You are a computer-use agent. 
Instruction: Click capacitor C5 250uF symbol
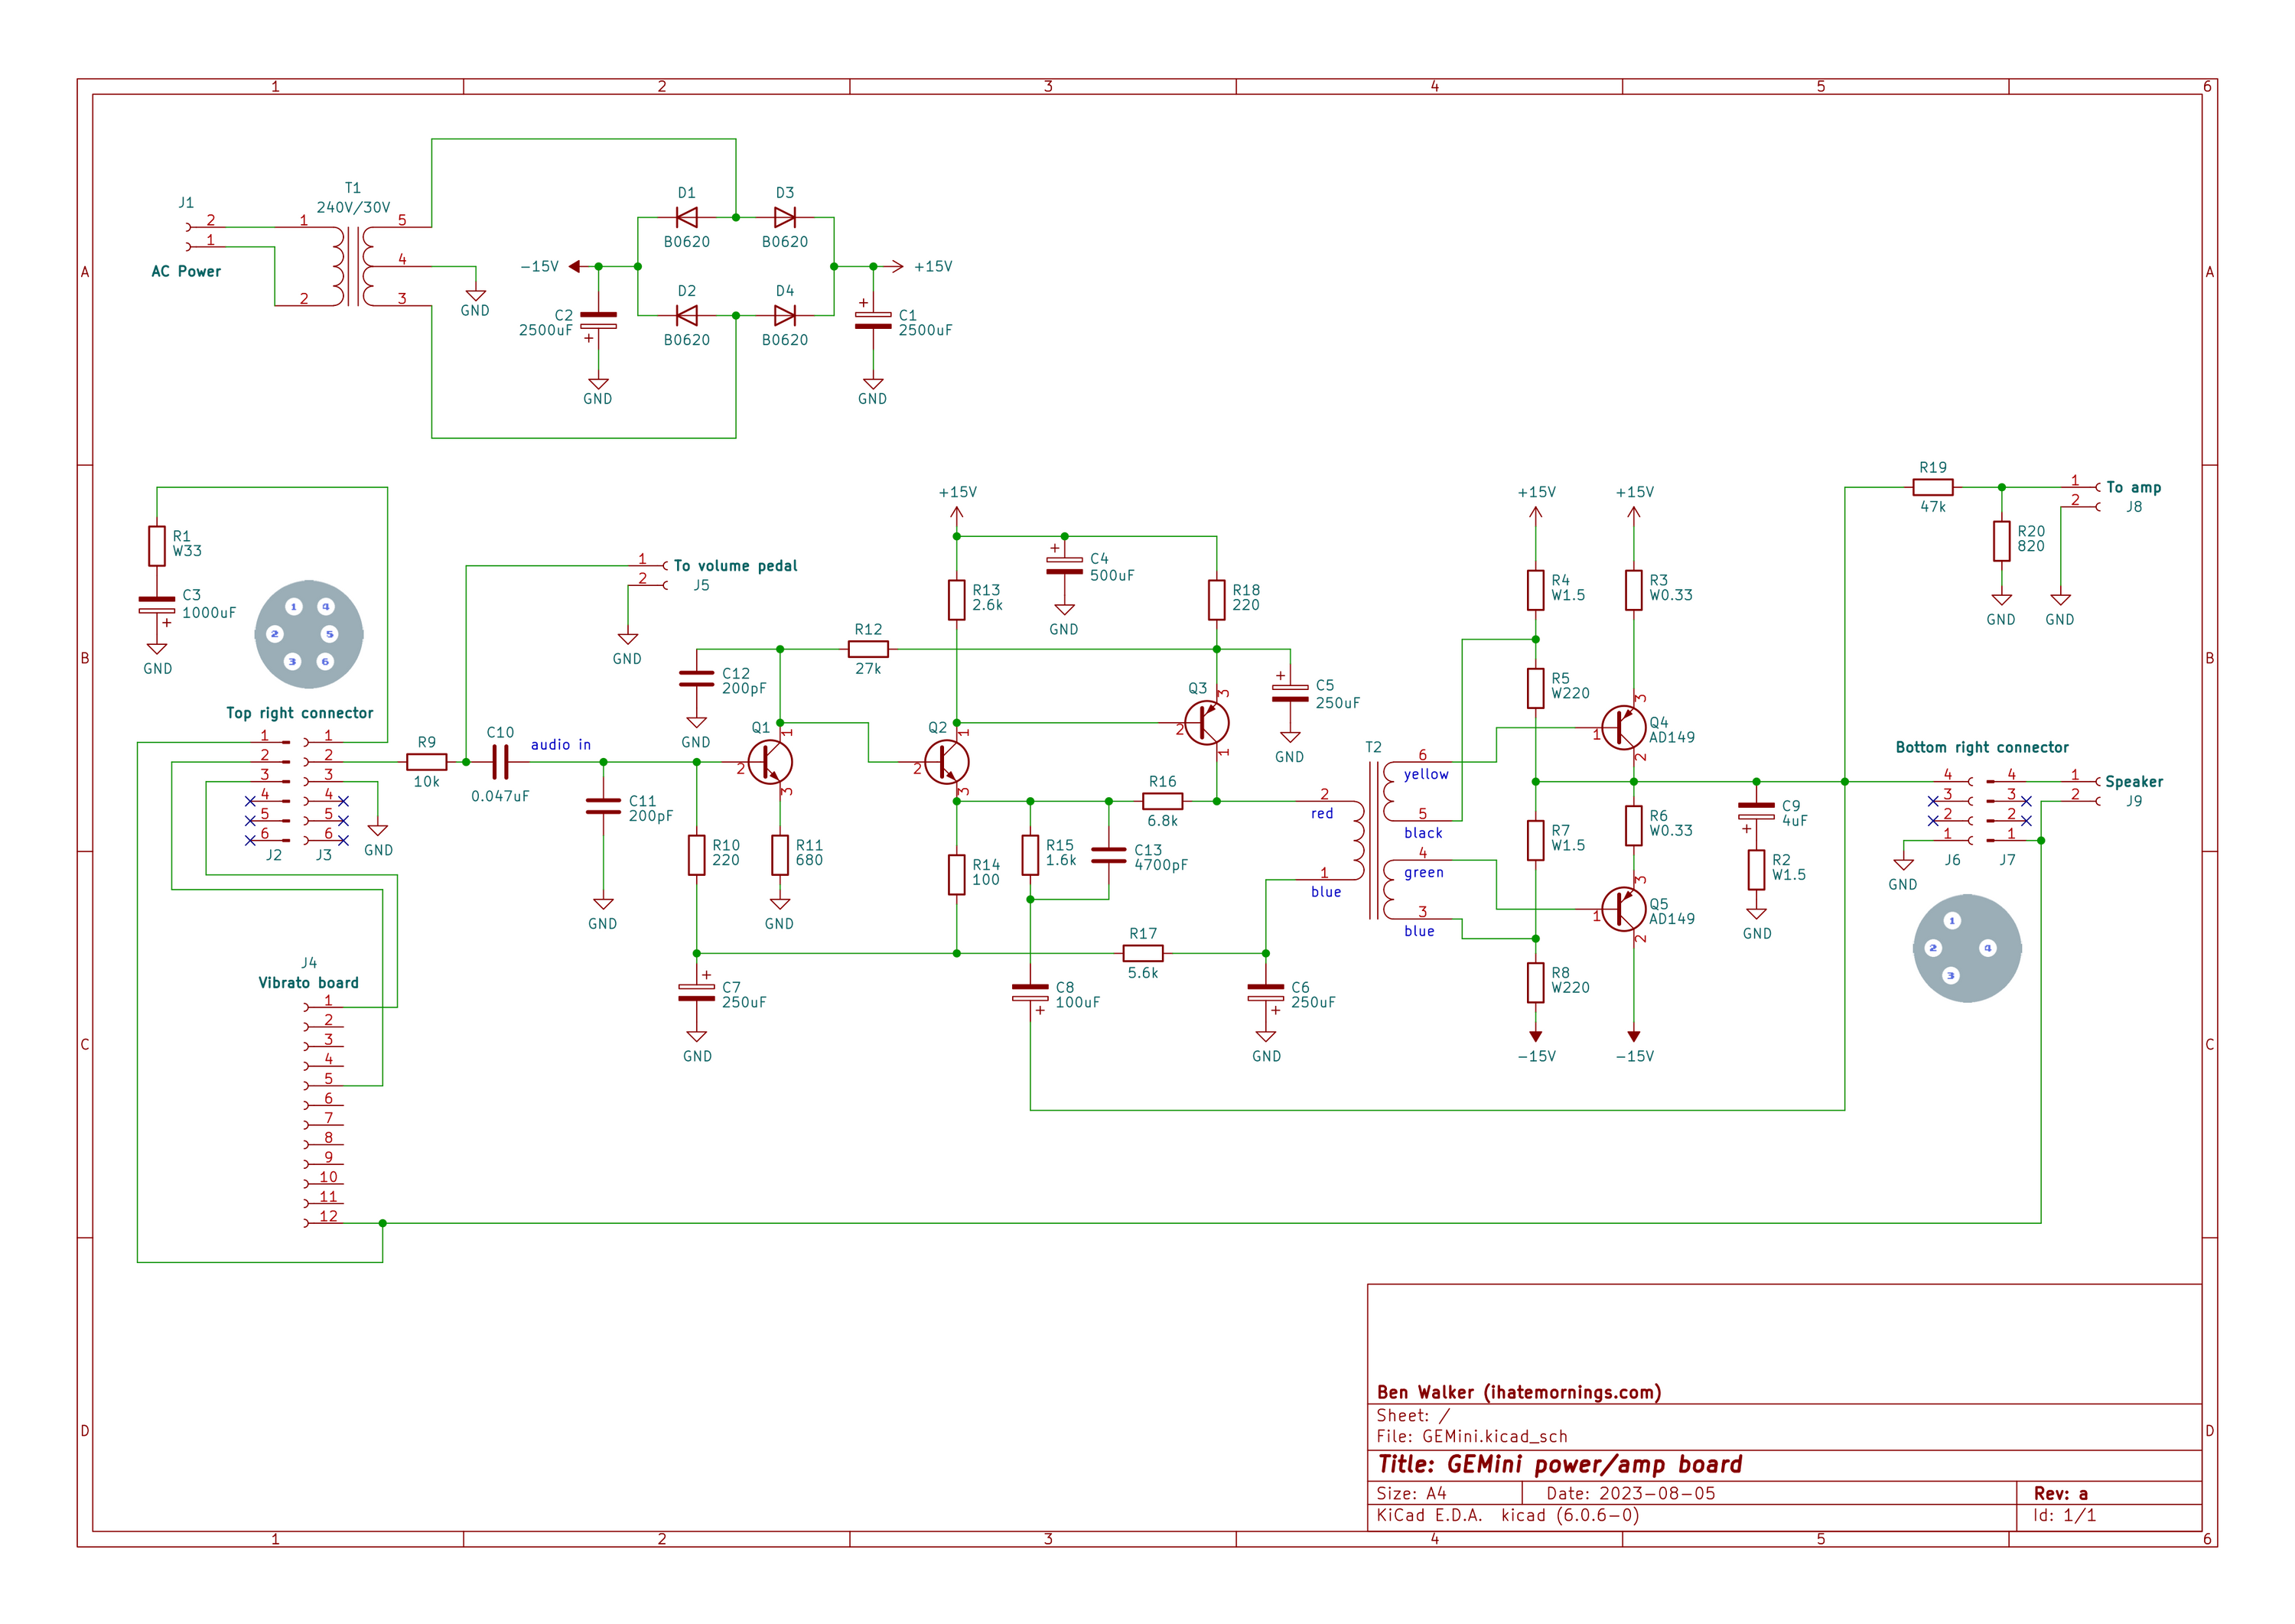(x=1290, y=692)
